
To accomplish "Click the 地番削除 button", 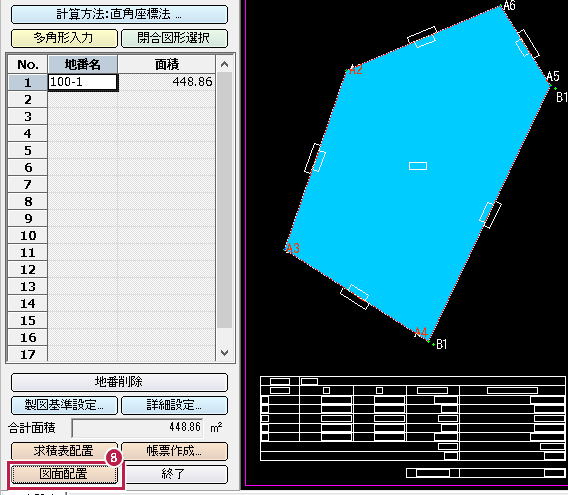I will tap(119, 382).
